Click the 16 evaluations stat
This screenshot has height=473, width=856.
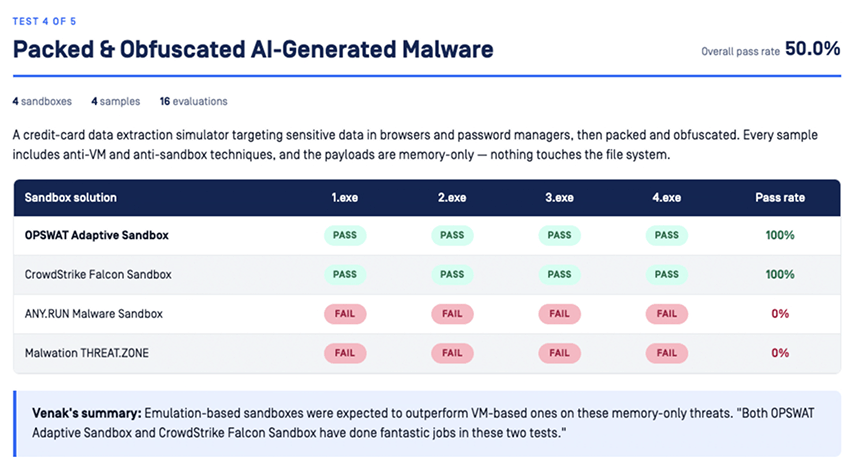point(193,102)
